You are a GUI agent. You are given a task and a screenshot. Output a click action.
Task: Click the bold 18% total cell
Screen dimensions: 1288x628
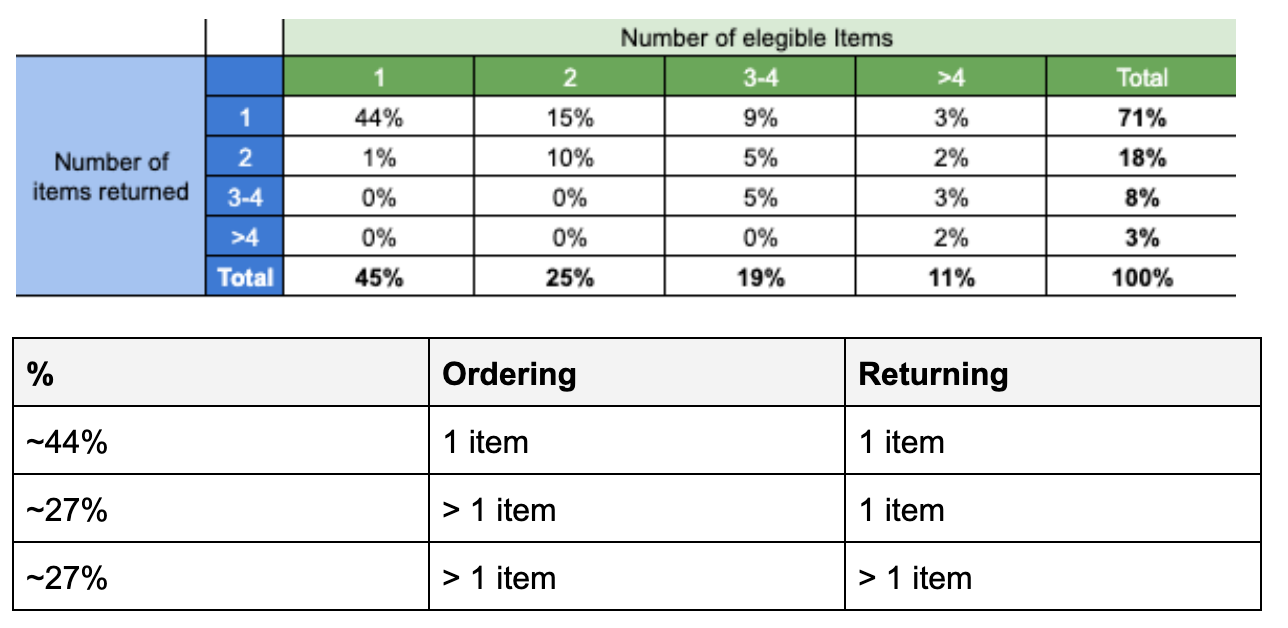point(1140,158)
